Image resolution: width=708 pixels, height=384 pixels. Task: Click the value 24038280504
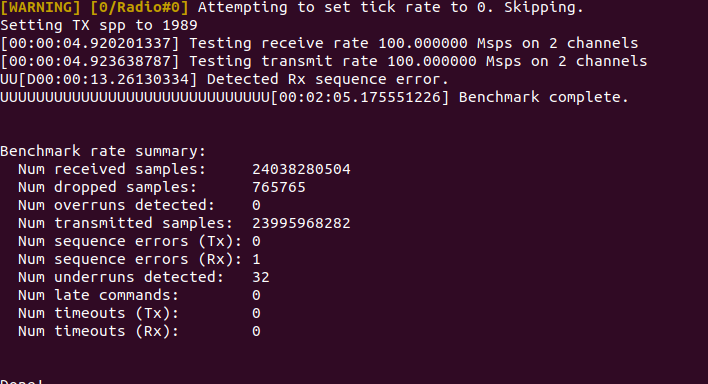tap(301, 169)
